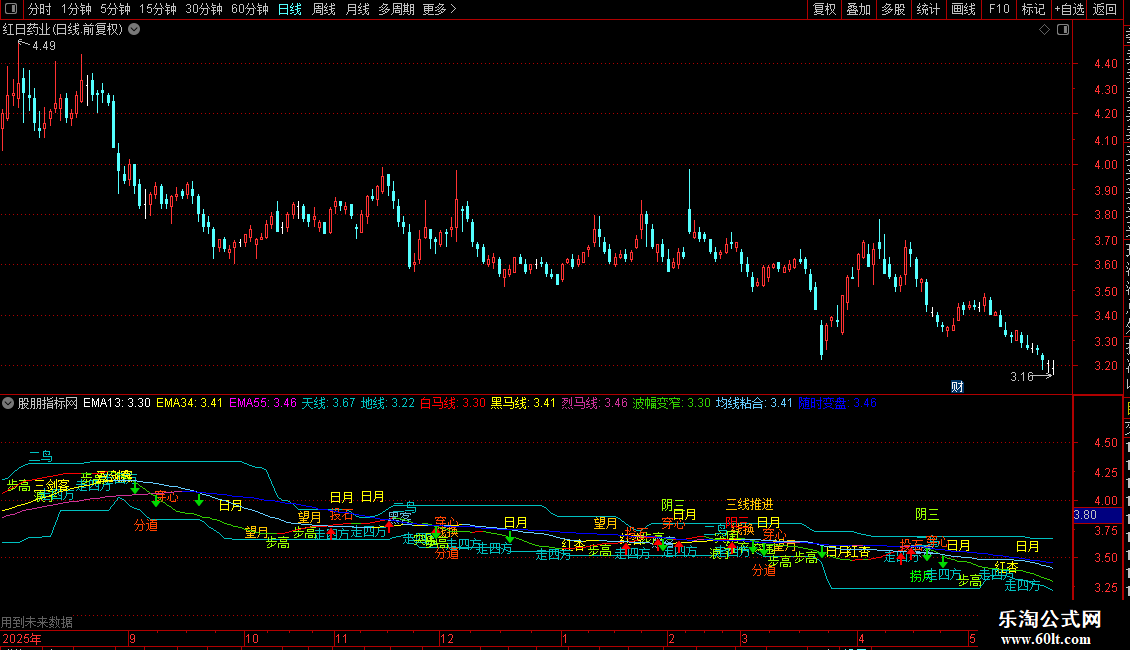Click the 天线: 3.67 value

328,404
